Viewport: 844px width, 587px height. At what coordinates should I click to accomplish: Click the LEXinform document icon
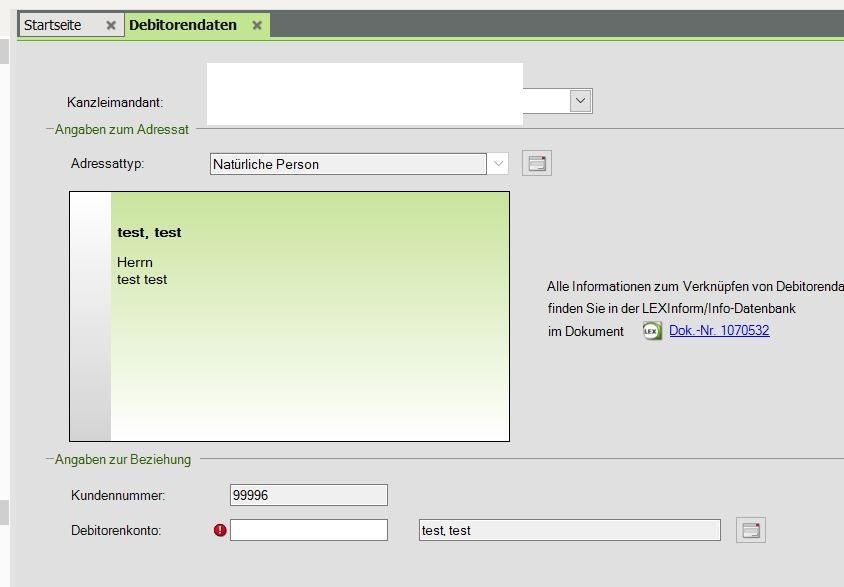tap(651, 331)
